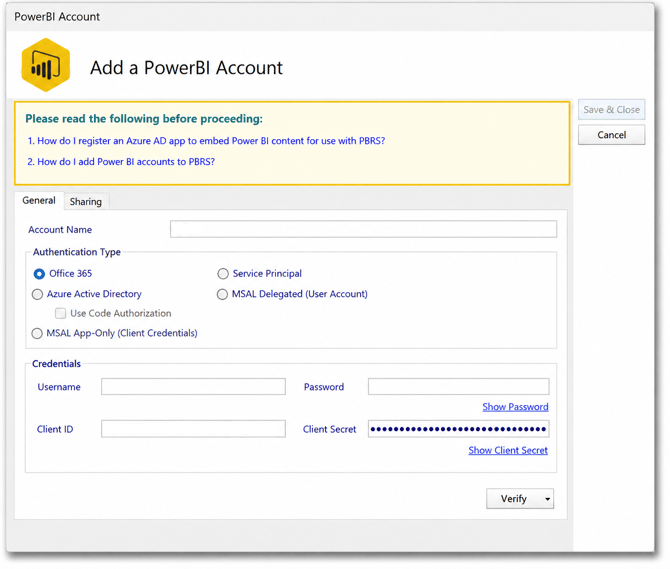Image resolution: width=670 pixels, height=569 pixels.
Task: Click the Cancel button
Action: click(611, 135)
